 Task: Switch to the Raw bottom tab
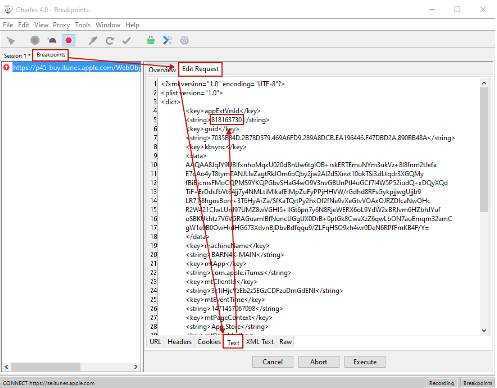pos(286,342)
